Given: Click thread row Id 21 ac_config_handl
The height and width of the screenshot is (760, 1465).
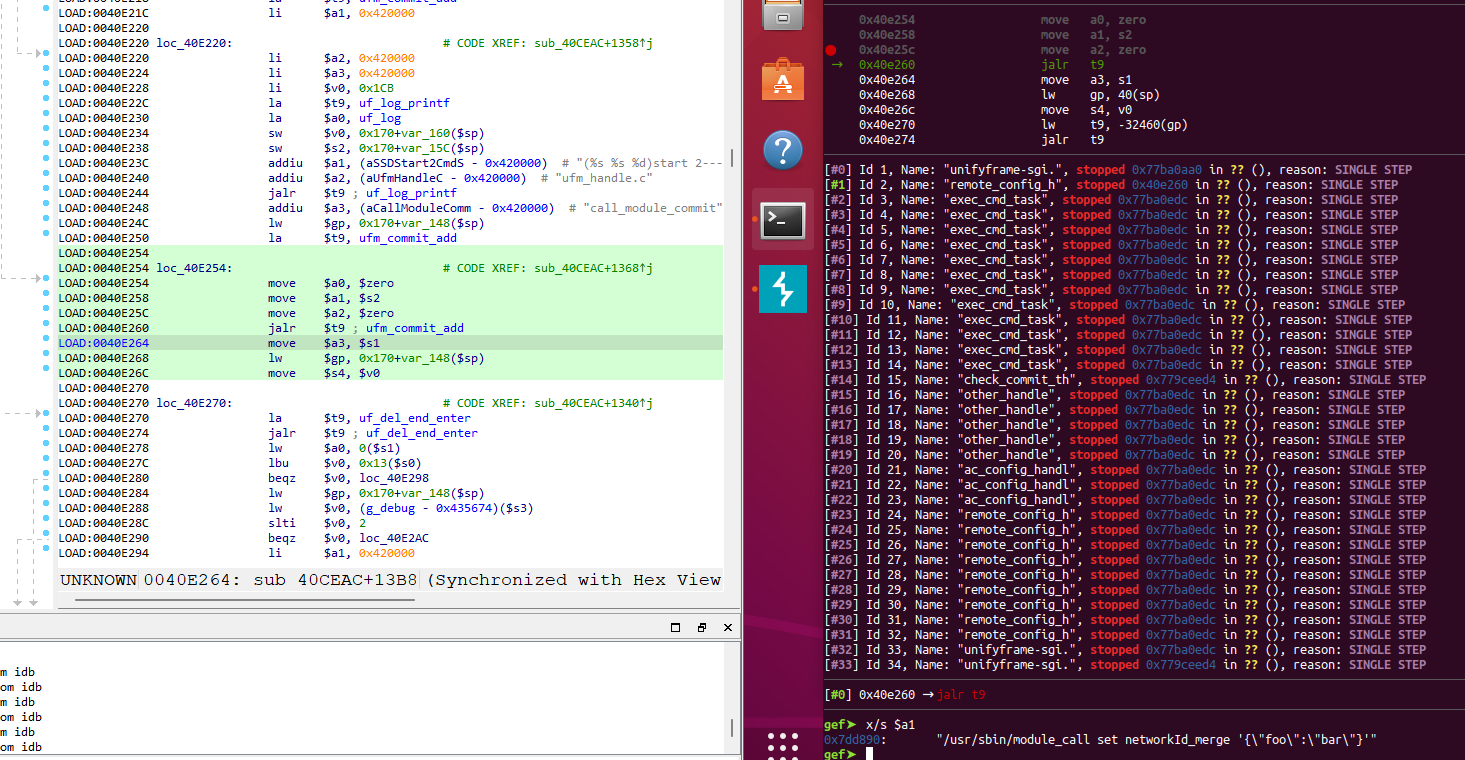Looking at the screenshot, I should point(1125,470).
